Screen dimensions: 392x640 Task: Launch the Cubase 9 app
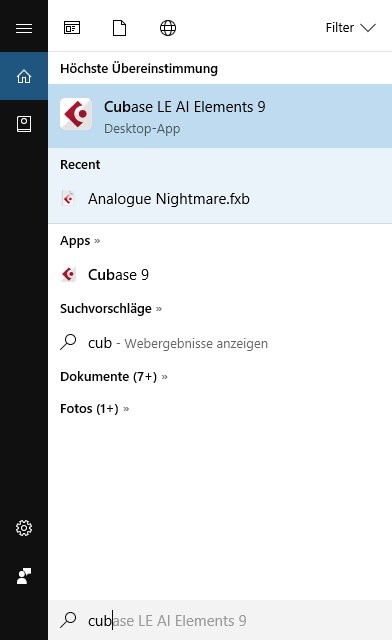[x=220, y=275]
